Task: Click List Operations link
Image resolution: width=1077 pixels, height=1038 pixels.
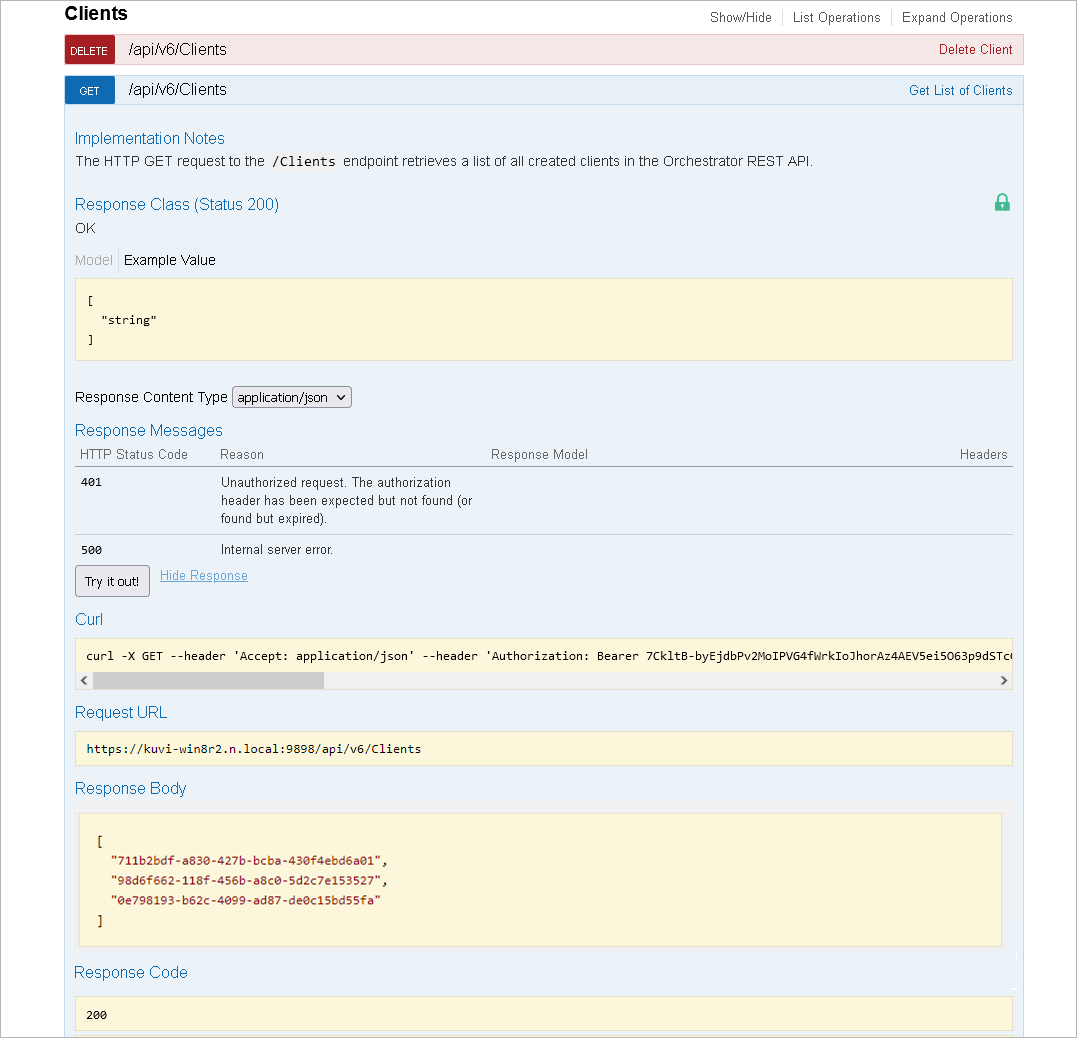Action: tap(836, 17)
